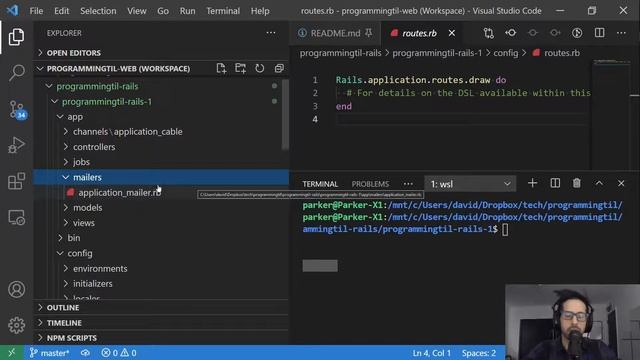640x360 pixels.
Task: Close the routes.rb tab
Action: coord(452,33)
